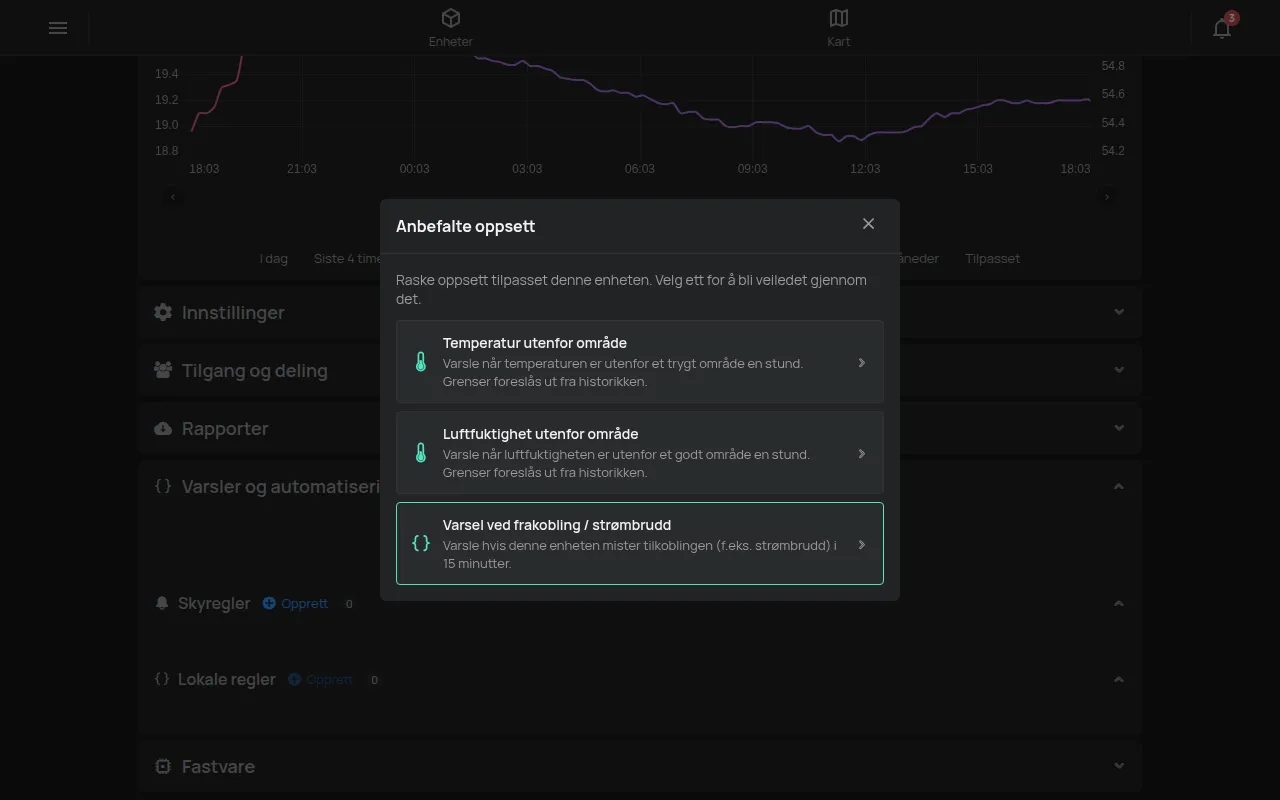This screenshot has height=800, width=1280.
Task: Expand the Rapporter section chevron
Action: (1119, 428)
